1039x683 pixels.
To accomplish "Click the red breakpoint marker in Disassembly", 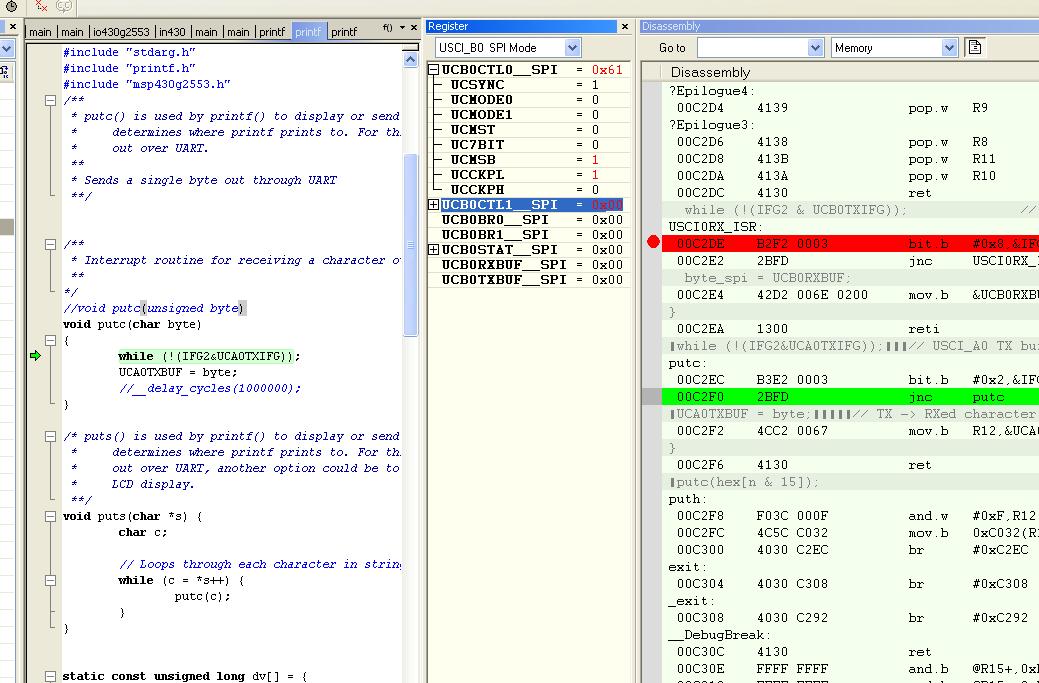I will pyautogui.click(x=654, y=242).
